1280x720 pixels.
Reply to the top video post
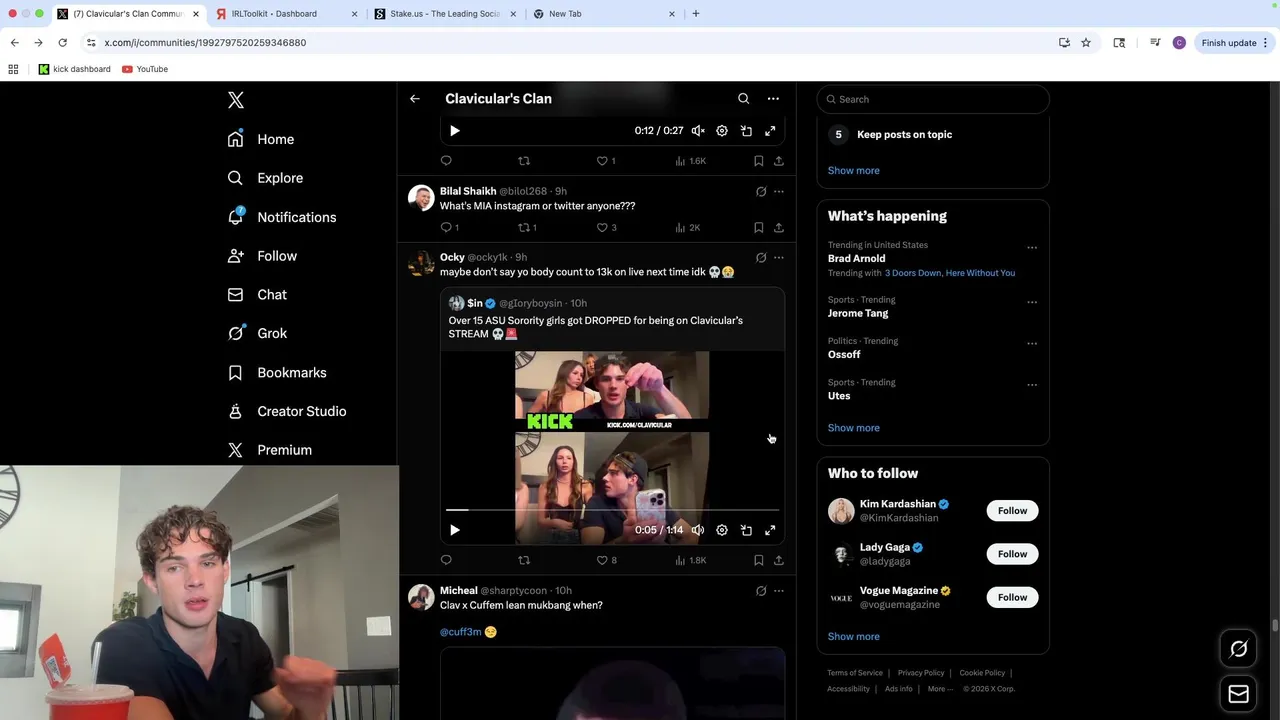[x=446, y=161]
